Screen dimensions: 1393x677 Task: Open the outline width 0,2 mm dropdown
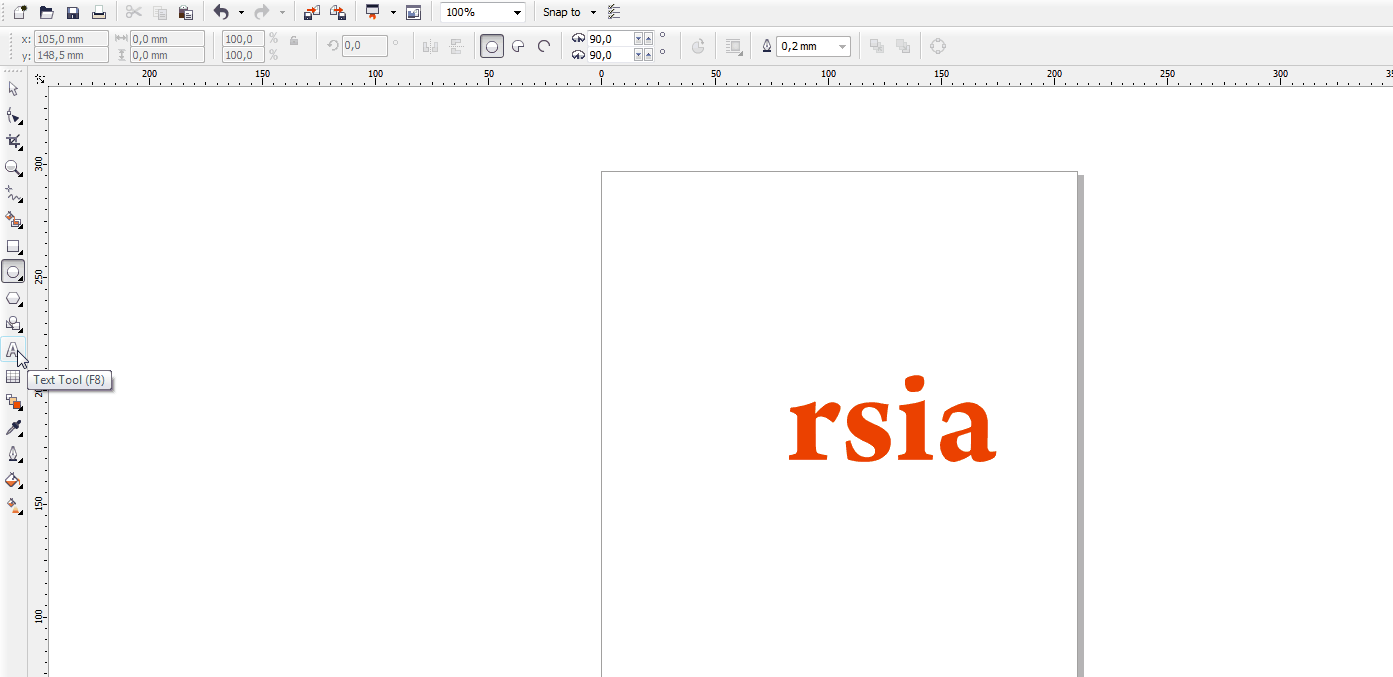(842, 46)
